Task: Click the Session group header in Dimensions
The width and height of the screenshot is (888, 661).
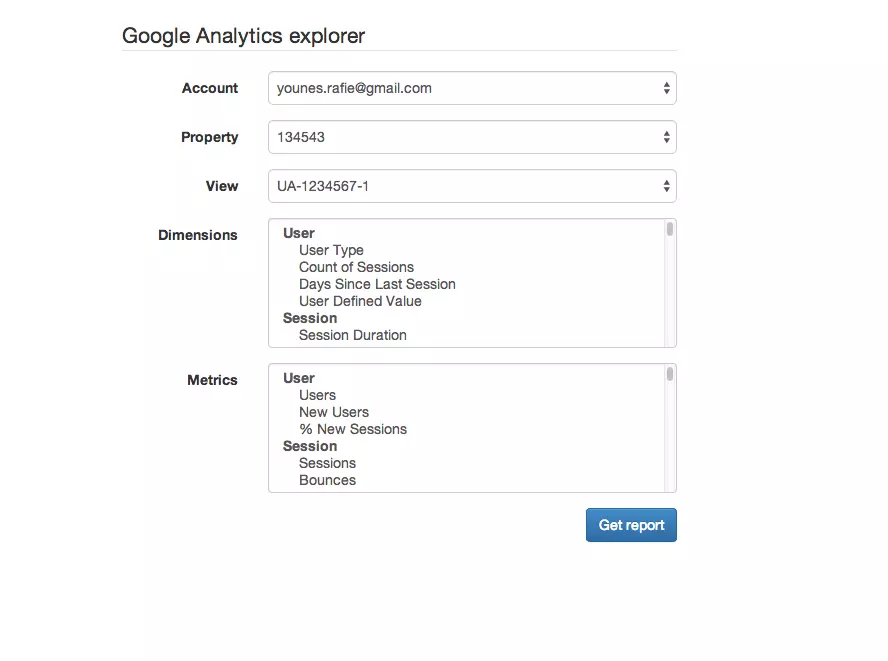Action: point(310,318)
